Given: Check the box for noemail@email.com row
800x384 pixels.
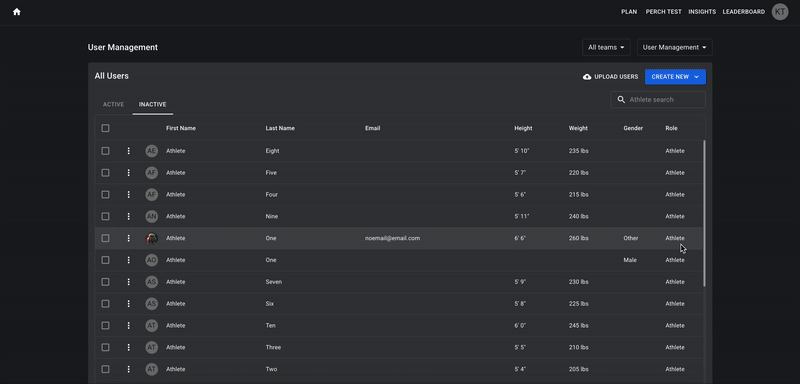Looking at the screenshot, I should click(105, 238).
